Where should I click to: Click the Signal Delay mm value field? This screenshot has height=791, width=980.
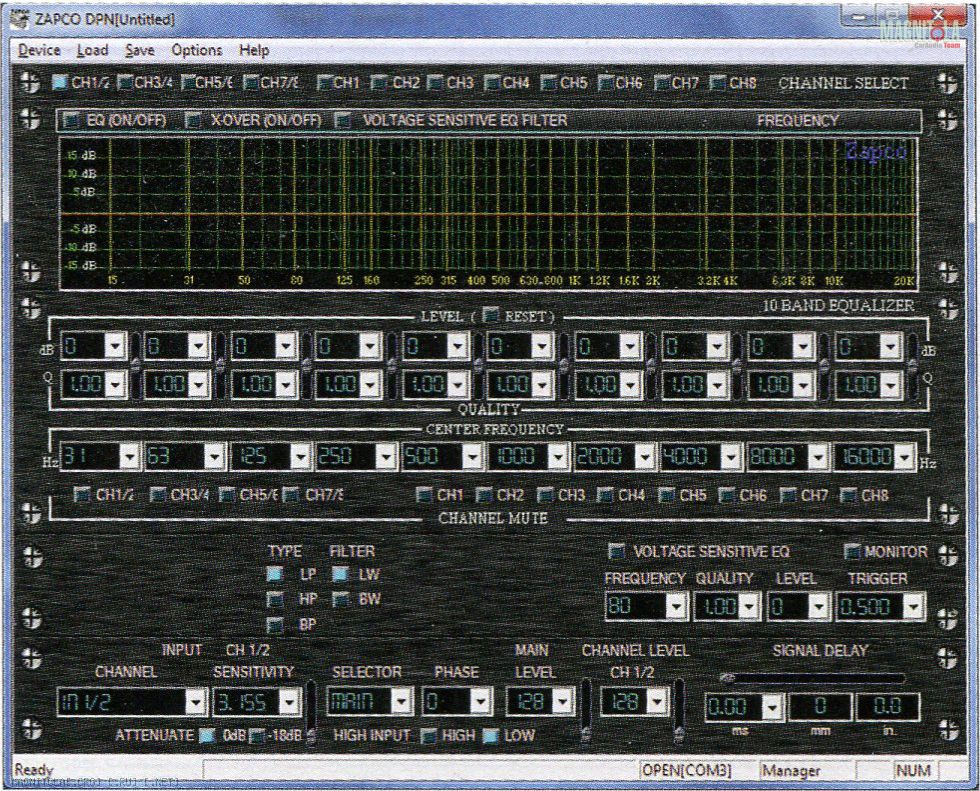[x=819, y=707]
